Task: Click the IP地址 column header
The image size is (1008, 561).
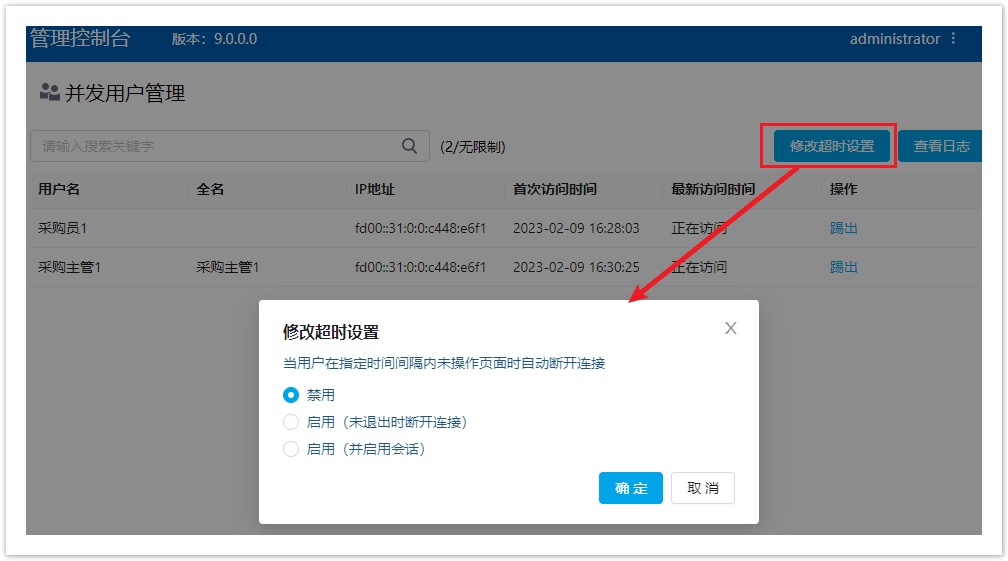Action: tap(375, 189)
